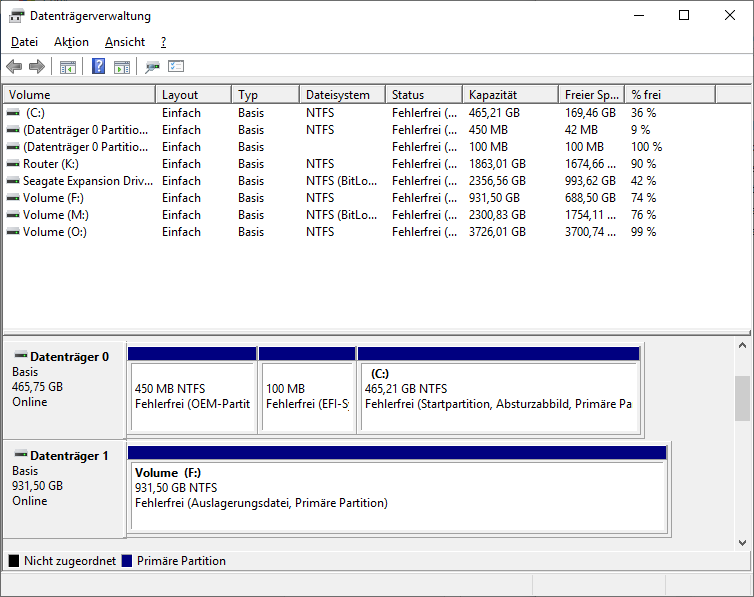Click the black Nicht zugeordnet legend swatch
Viewport: 754px width, 597px height.
coord(14,561)
